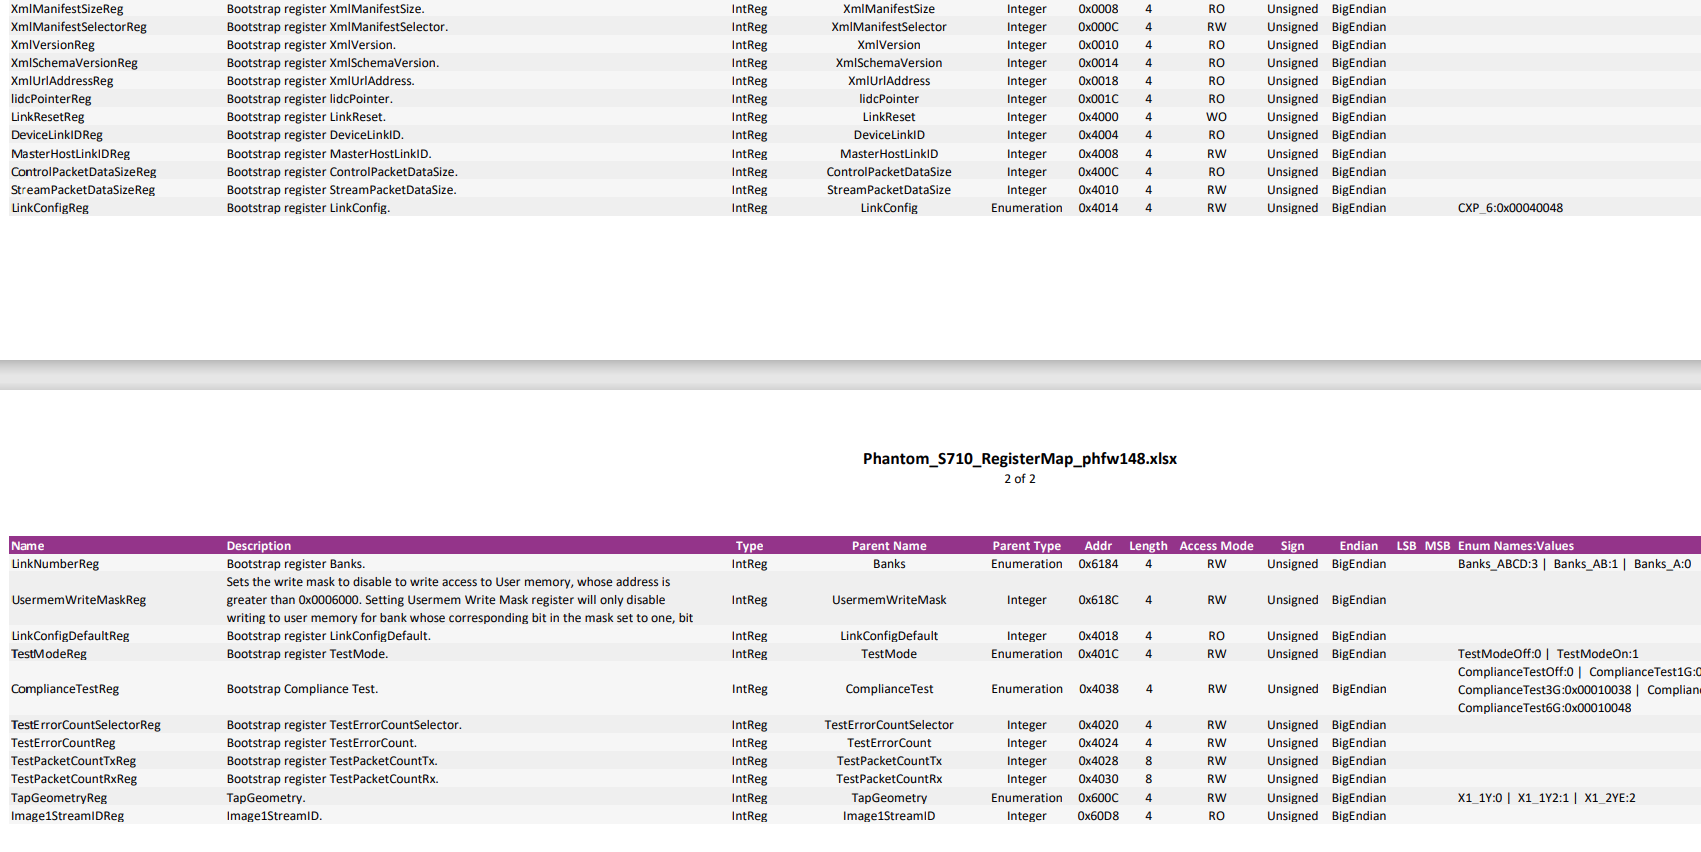Screen dimensions: 1701x852
Task: Click the Endian column header
Action: (x=1359, y=546)
